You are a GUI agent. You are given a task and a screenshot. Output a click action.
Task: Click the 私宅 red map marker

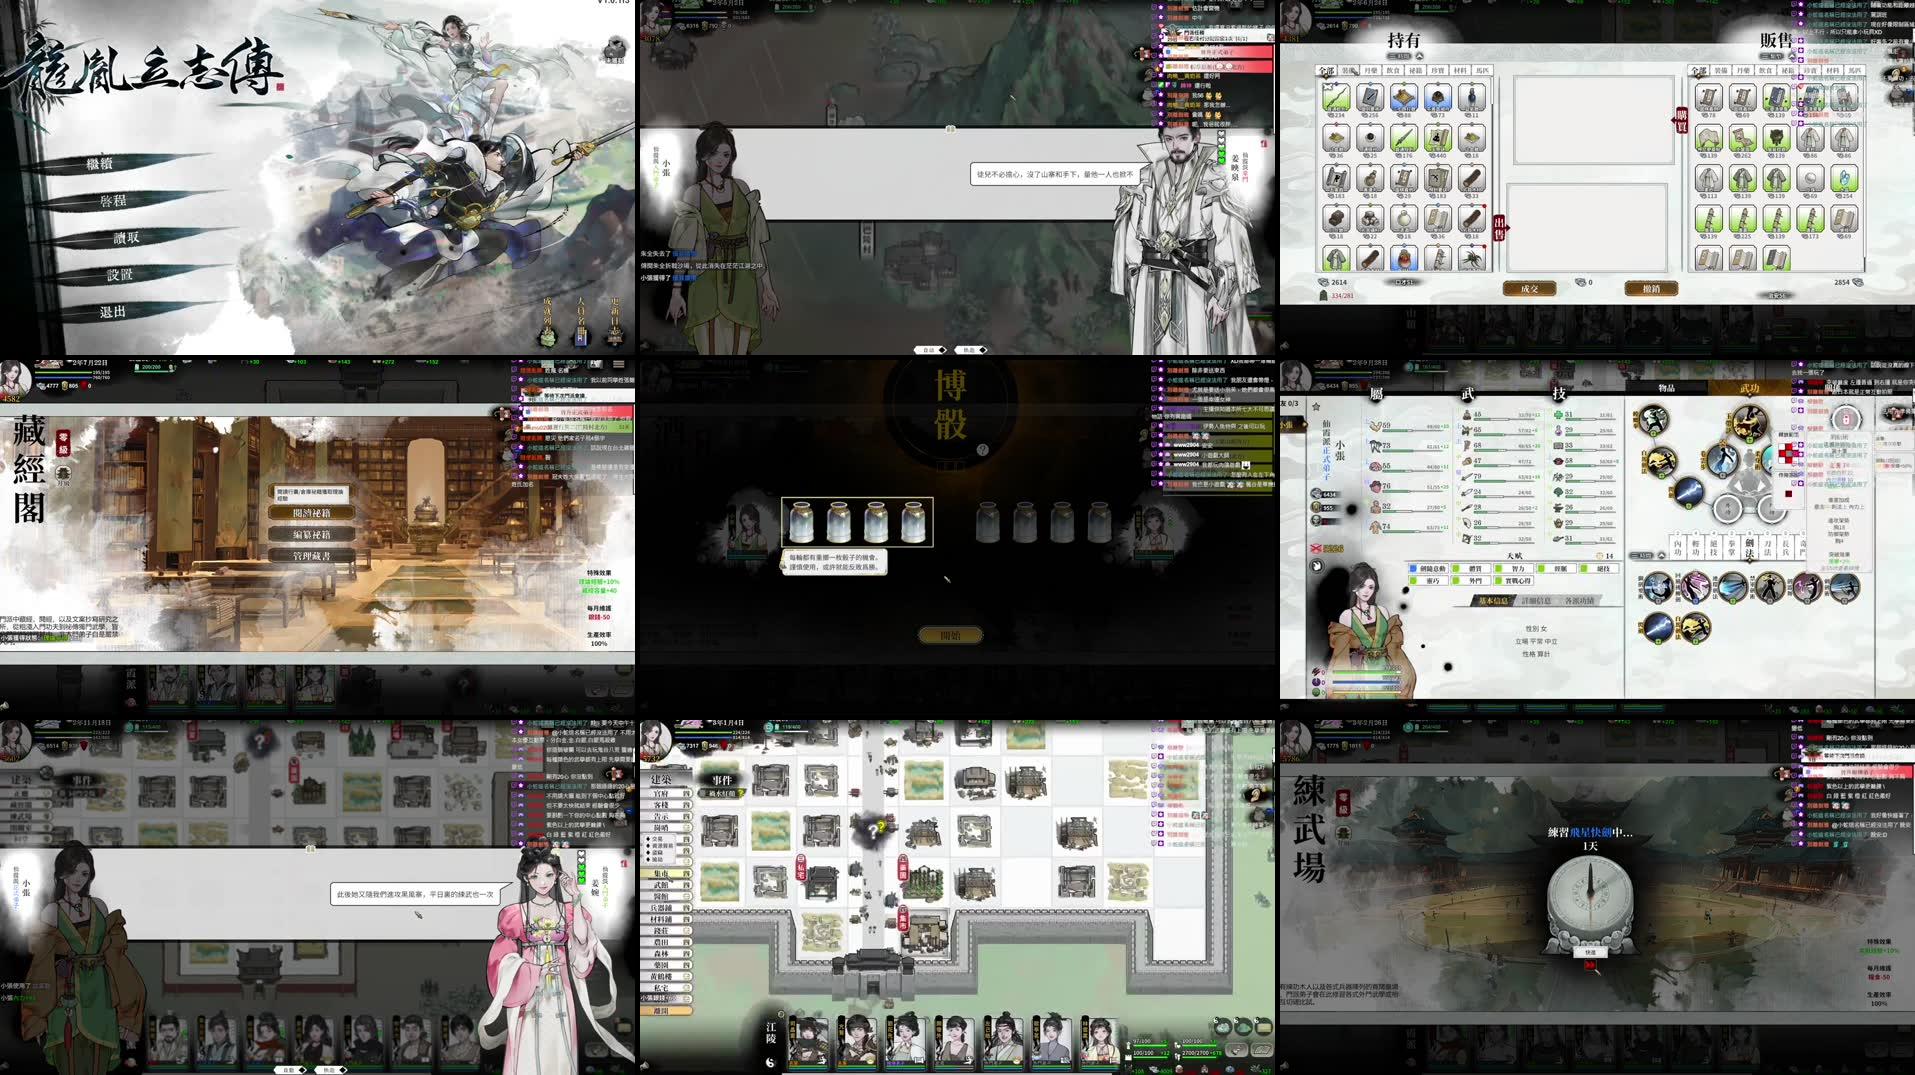[801, 866]
